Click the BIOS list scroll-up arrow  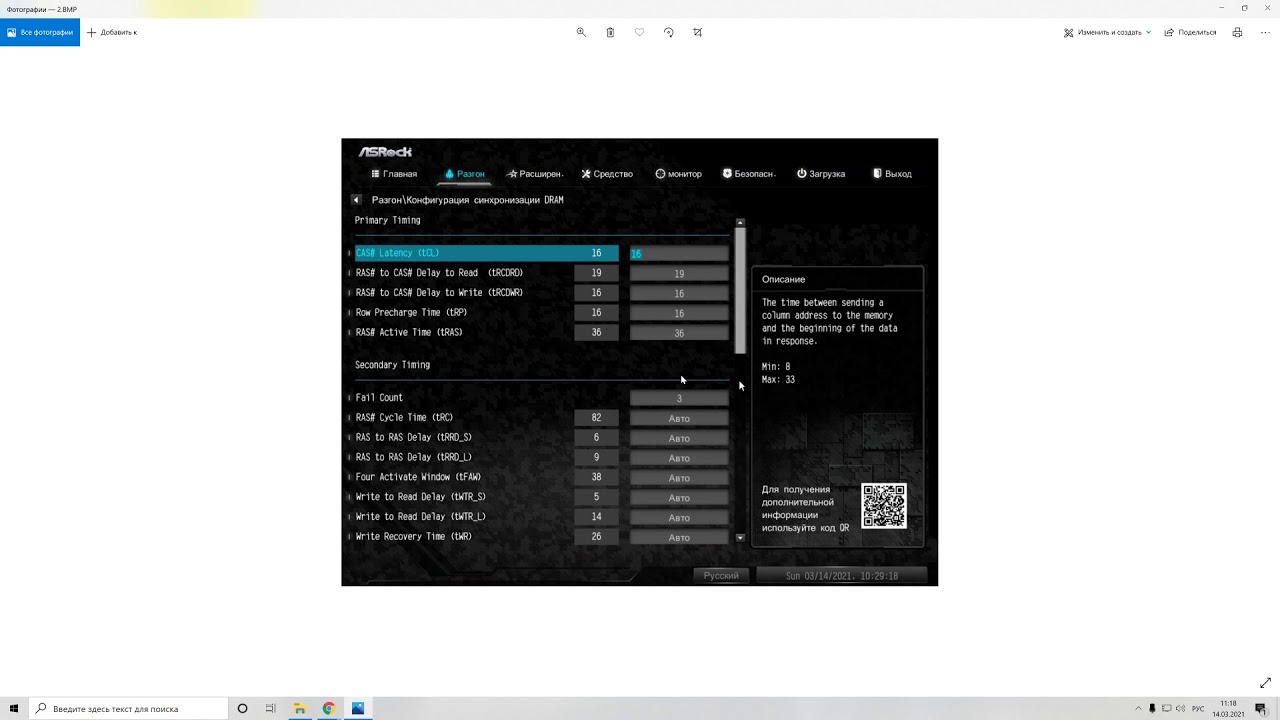tap(740, 222)
